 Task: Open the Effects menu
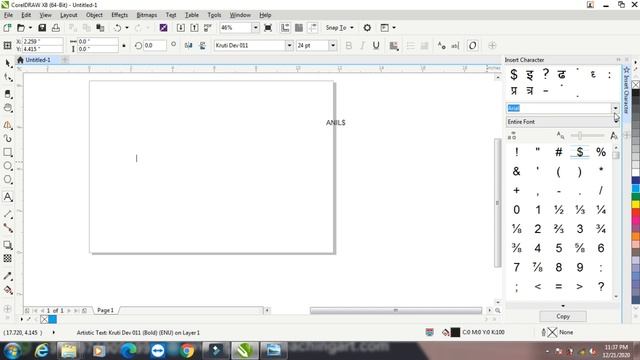pyautogui.click(x=120, y=15)
